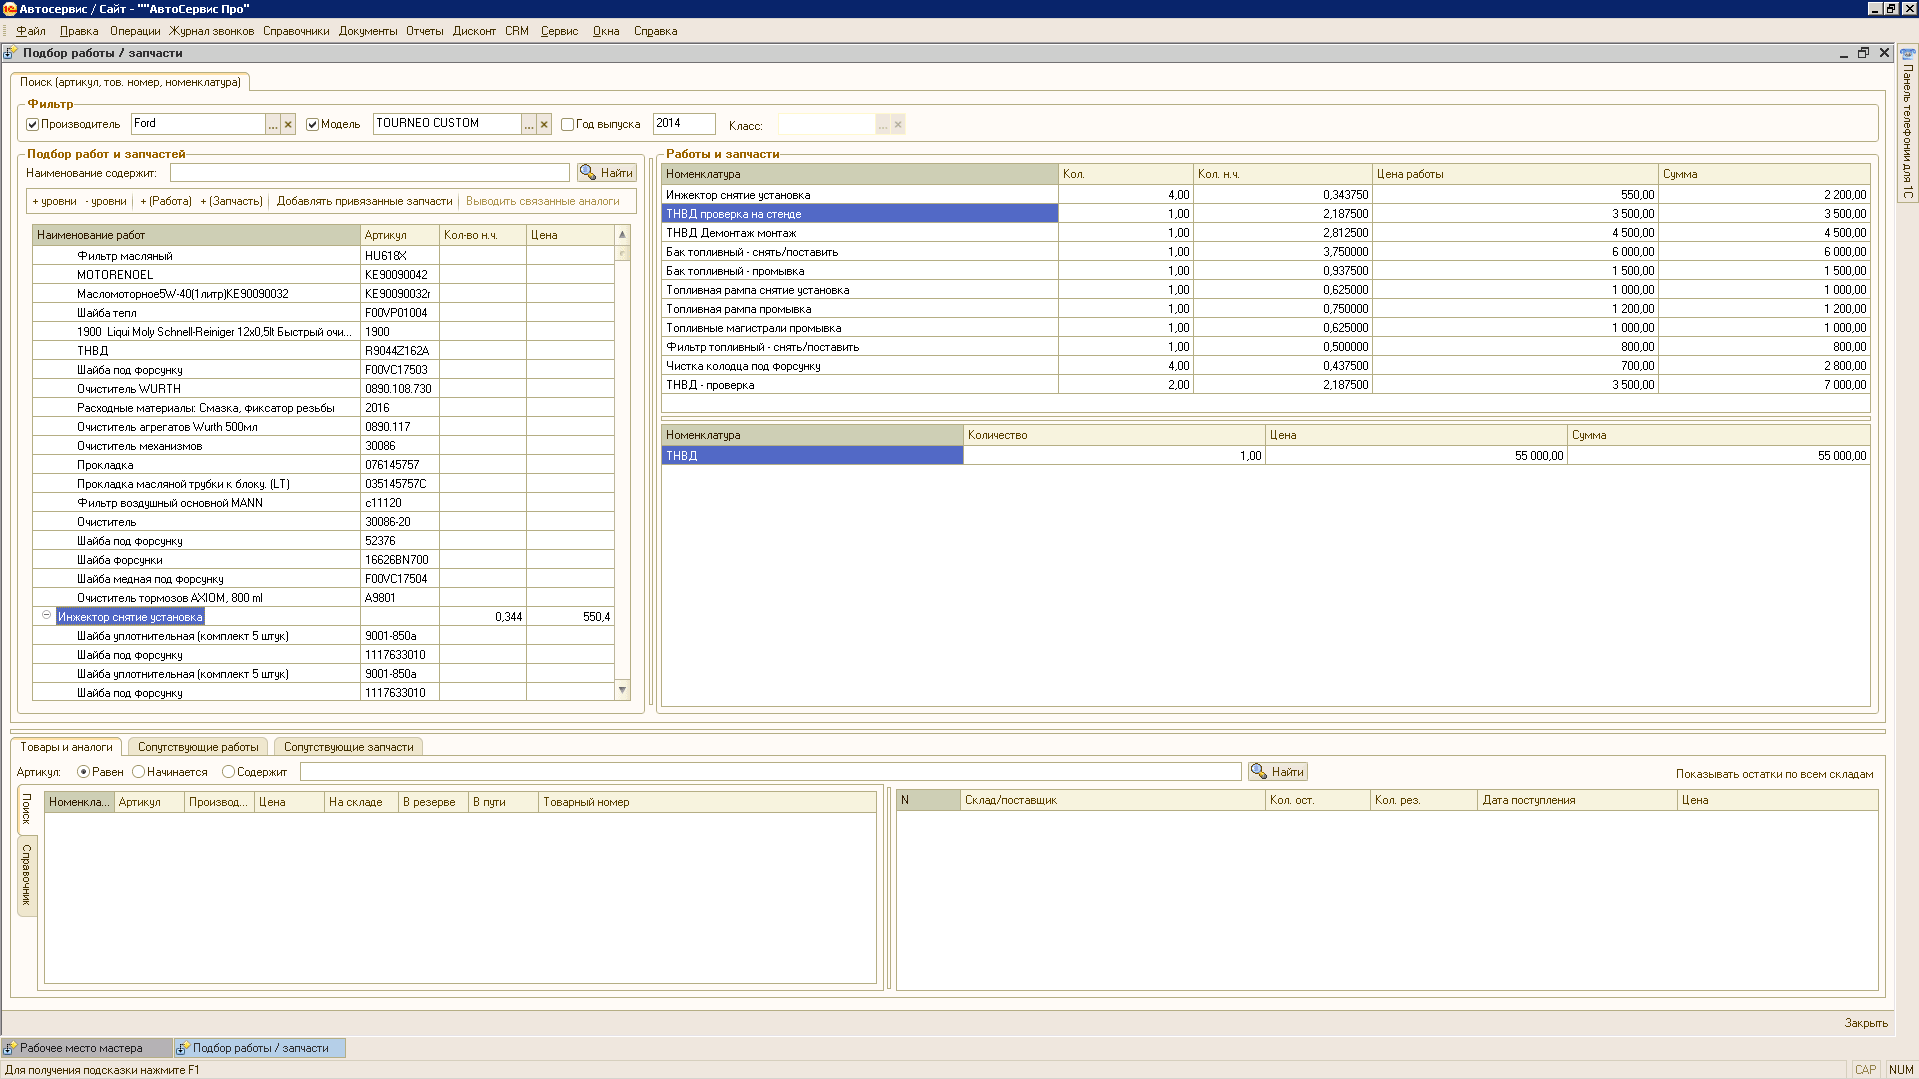Clear the Модель TOURNEO CUSTOM field with X
Viewport: 1919px width, 1079px height.
point(544,125)
